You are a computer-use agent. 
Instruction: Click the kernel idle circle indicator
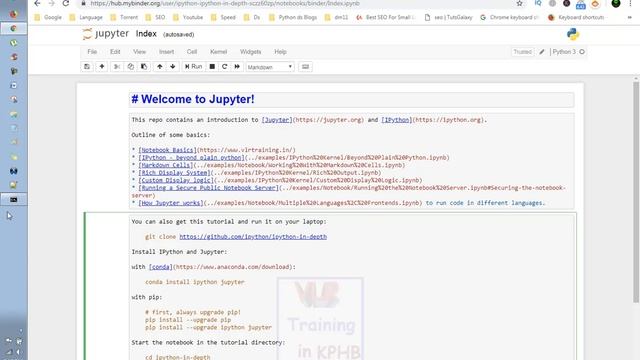(x=582, y=52)
